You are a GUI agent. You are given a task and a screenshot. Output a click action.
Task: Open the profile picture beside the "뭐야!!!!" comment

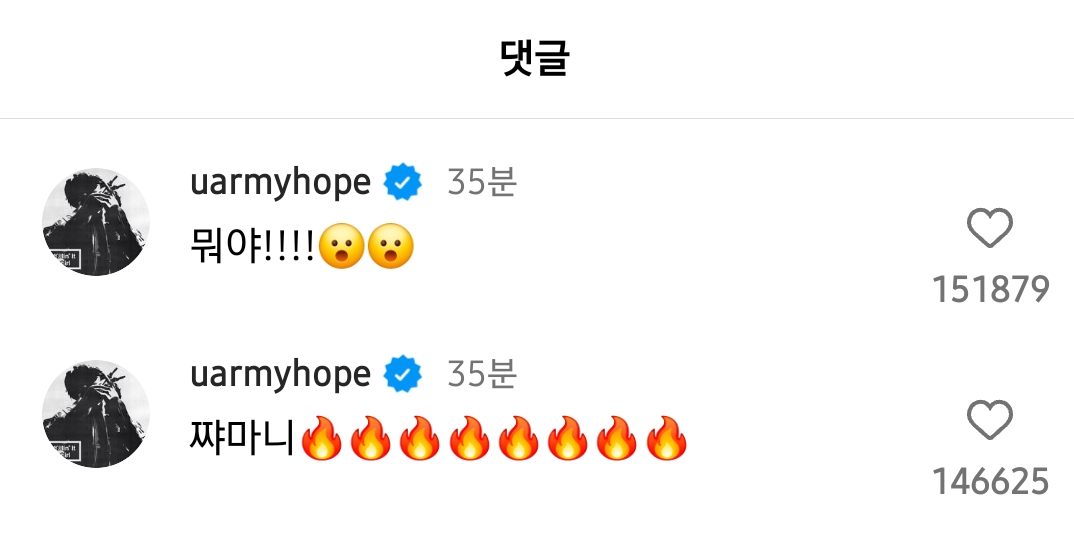(96, 222)
